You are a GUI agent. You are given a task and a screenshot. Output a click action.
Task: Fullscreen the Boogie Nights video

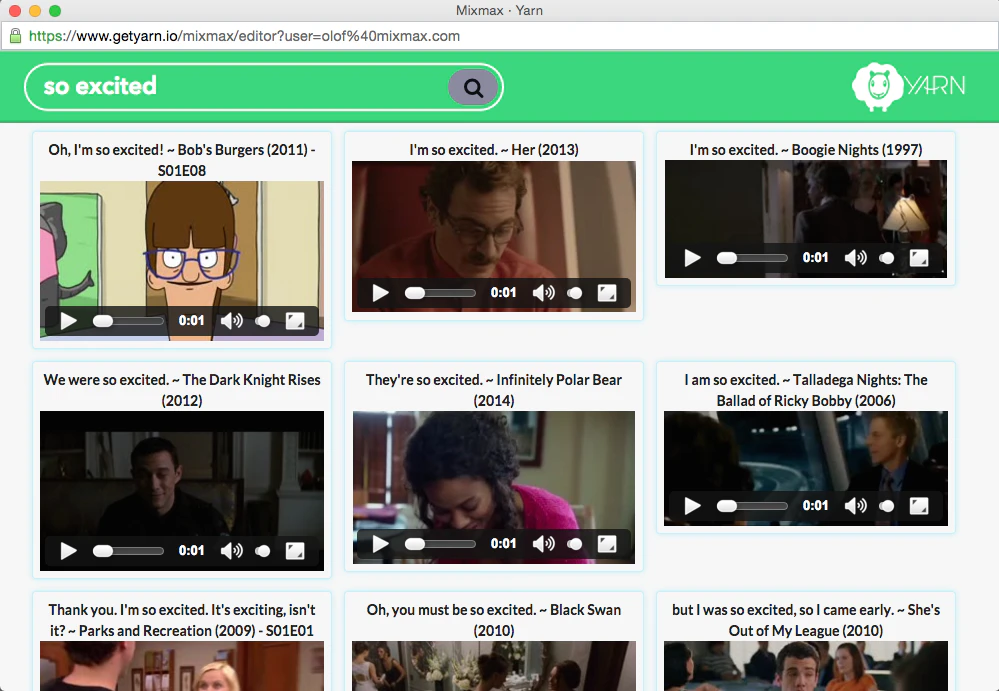(x=919, y=258)
